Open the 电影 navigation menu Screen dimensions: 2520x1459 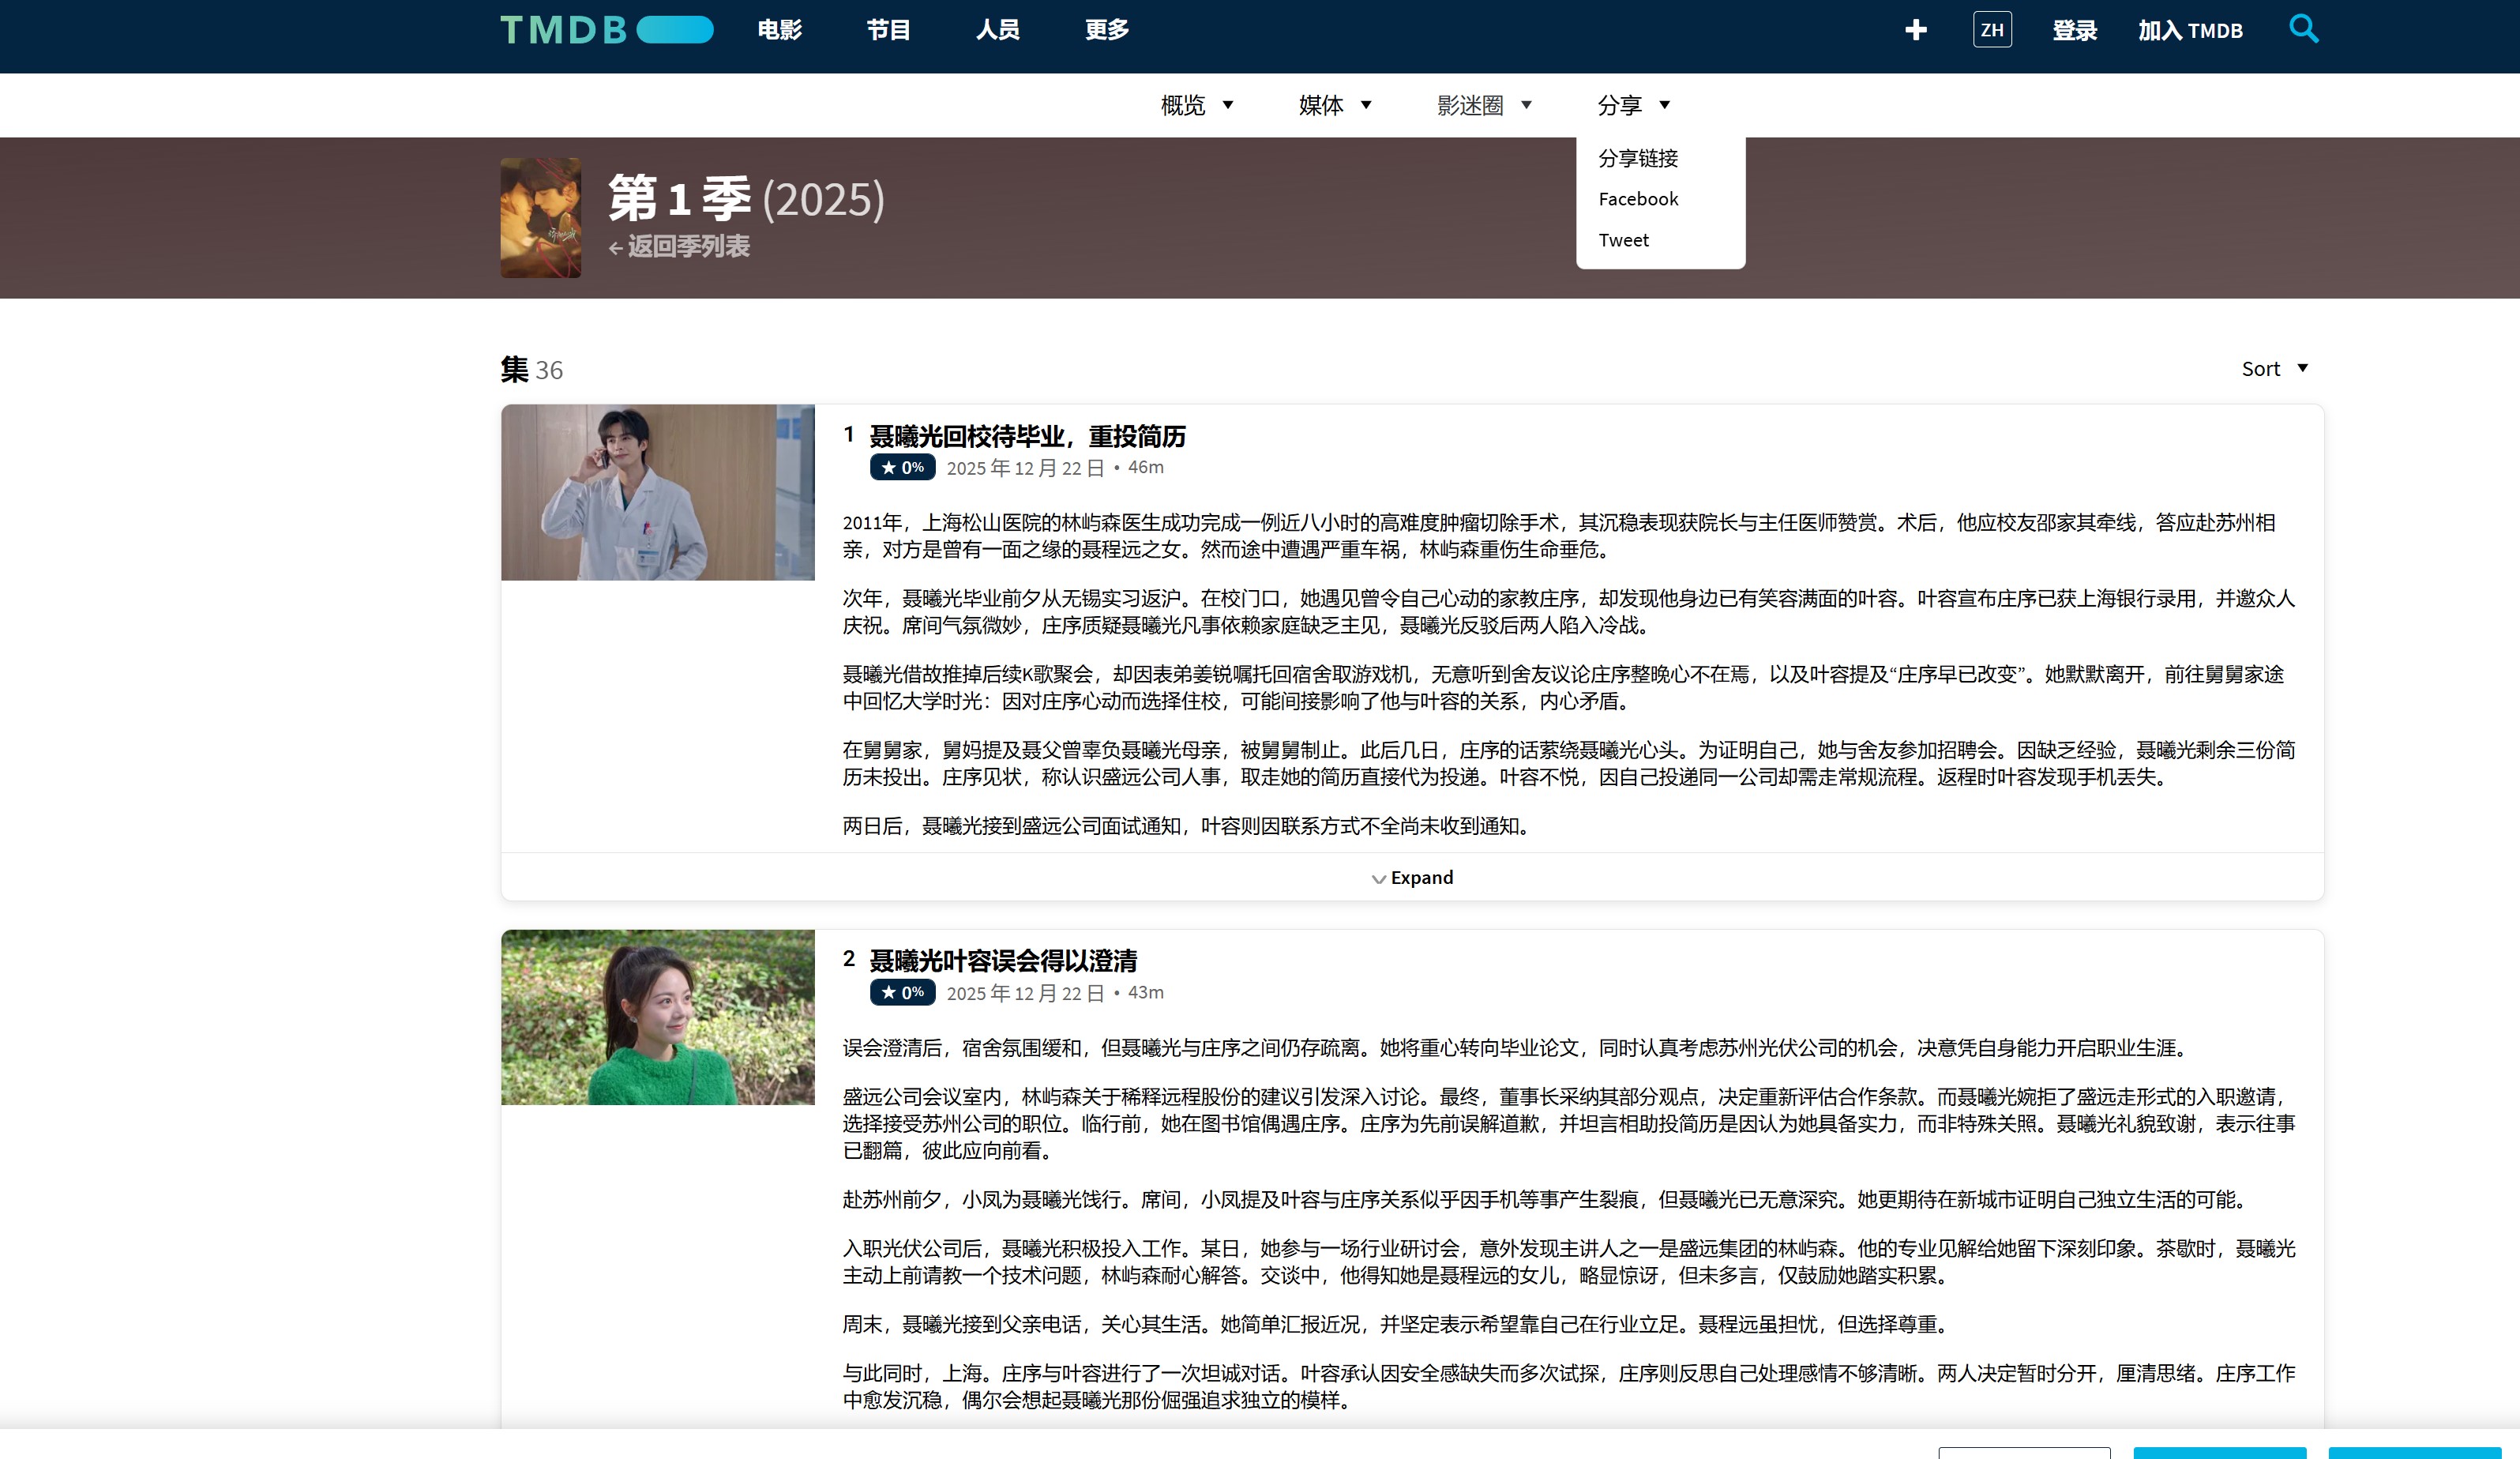pyautogui.click(x=779, y=30)
